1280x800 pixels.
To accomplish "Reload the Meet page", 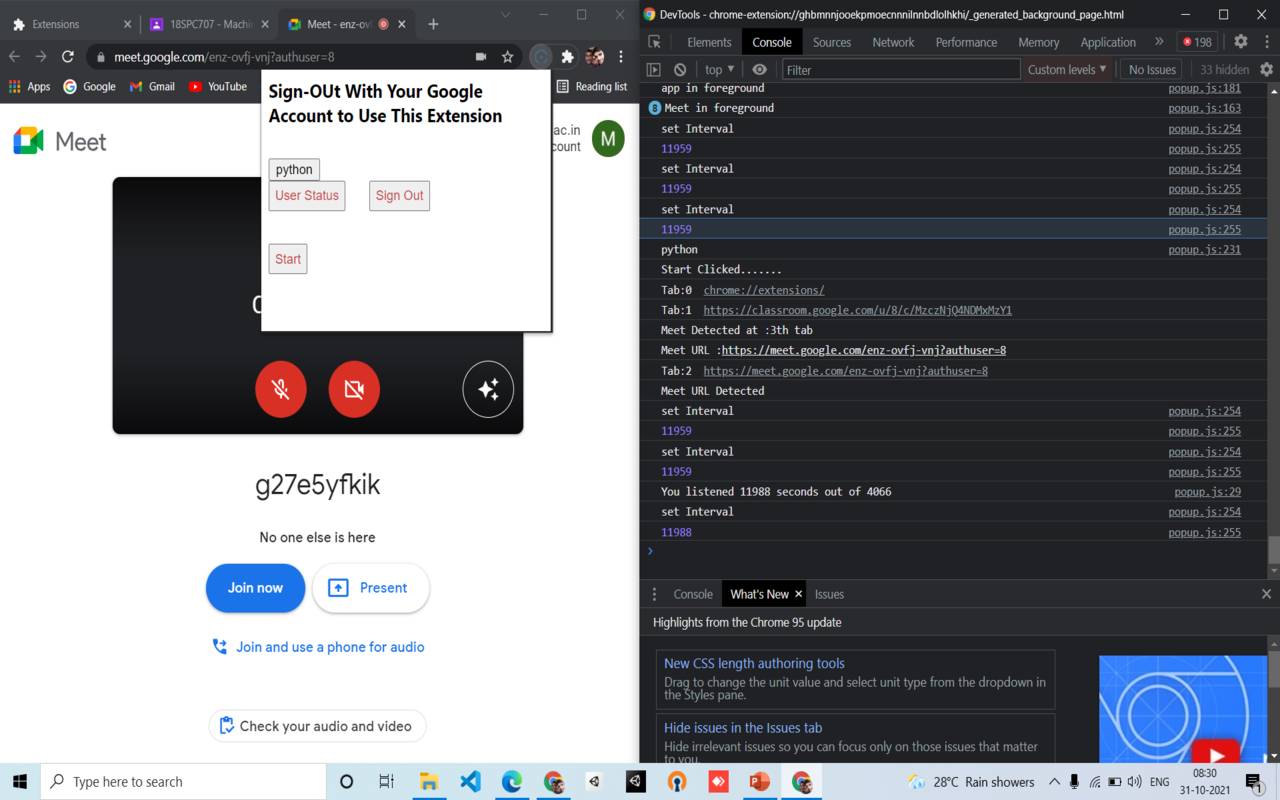I will [x=68, y=57].
